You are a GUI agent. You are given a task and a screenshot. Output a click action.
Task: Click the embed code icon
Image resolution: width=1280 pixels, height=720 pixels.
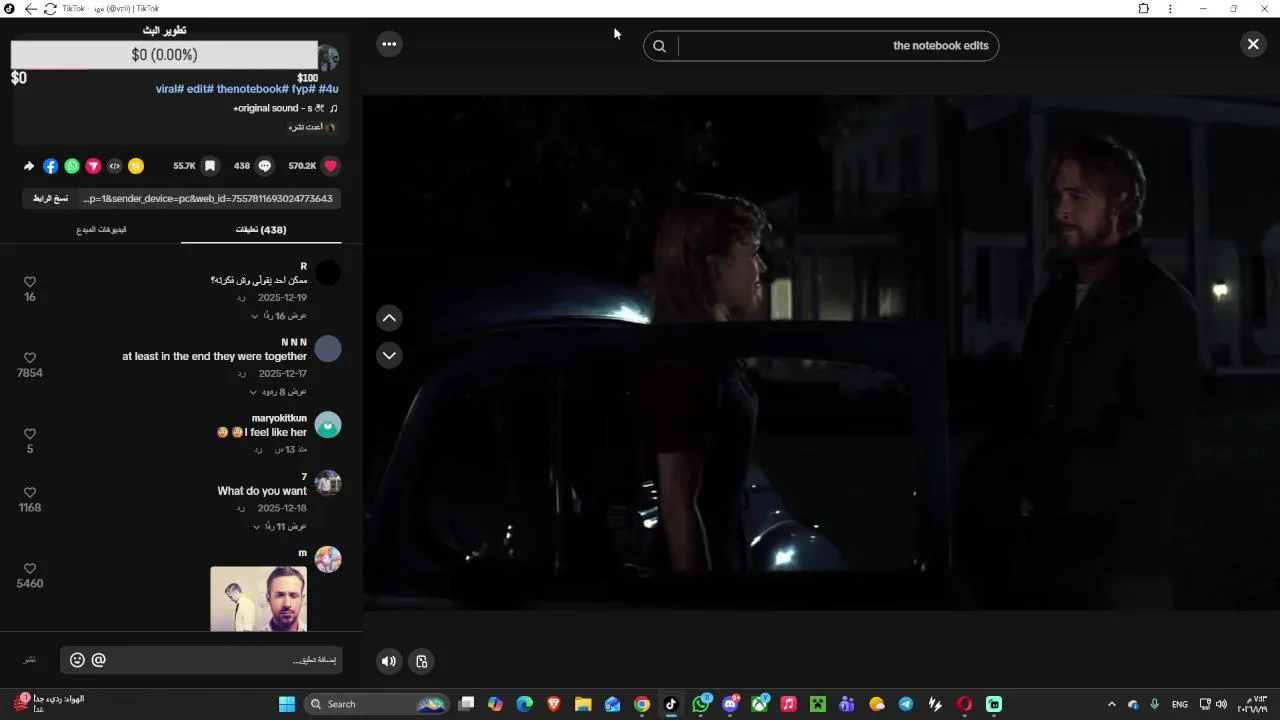115,166
